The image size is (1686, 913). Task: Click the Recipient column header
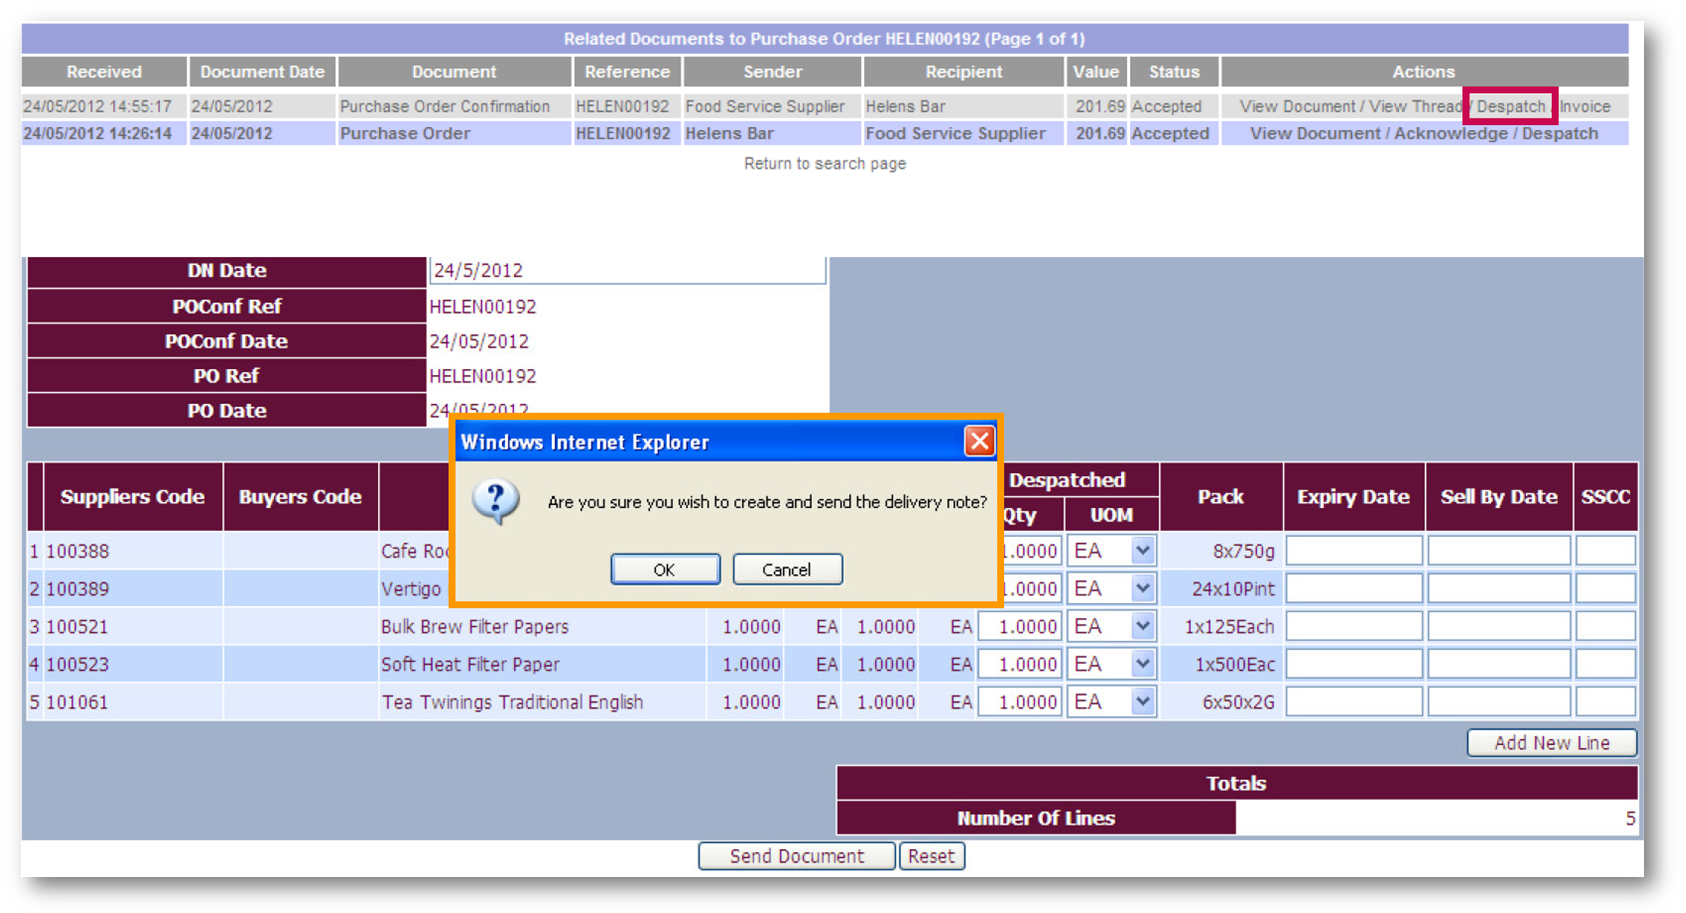click(x=963, y=72)
